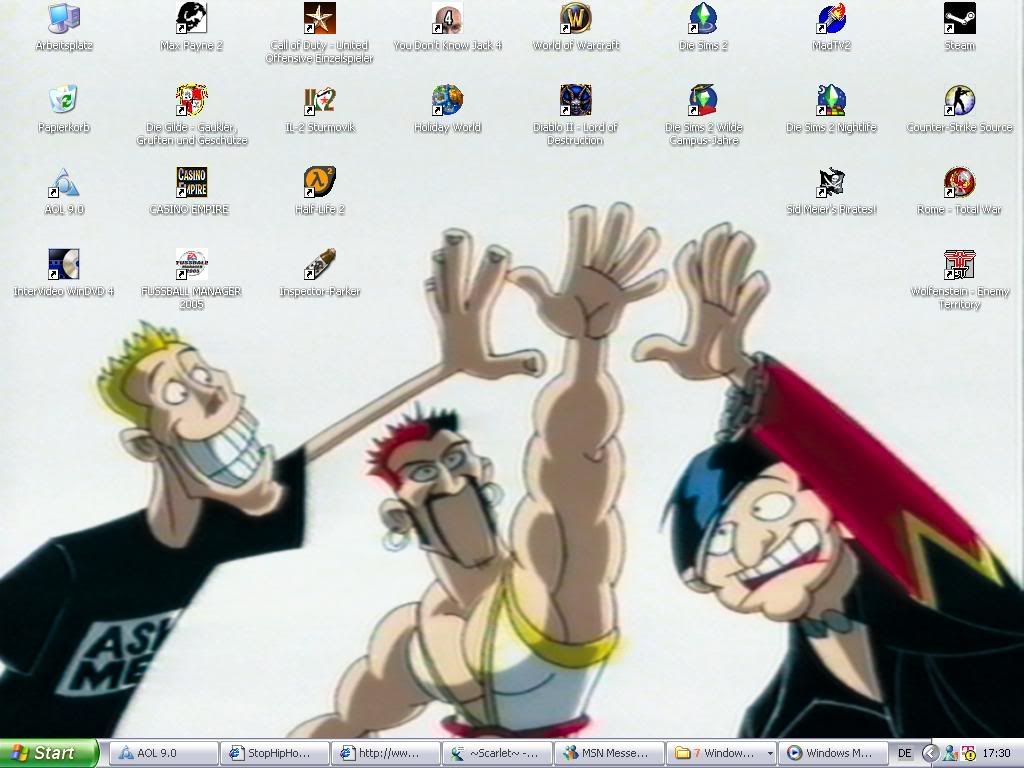Open MSN Messenger taskbar button
The height and width of the screenshot is (768, 1024).
(x=607, y=753)
